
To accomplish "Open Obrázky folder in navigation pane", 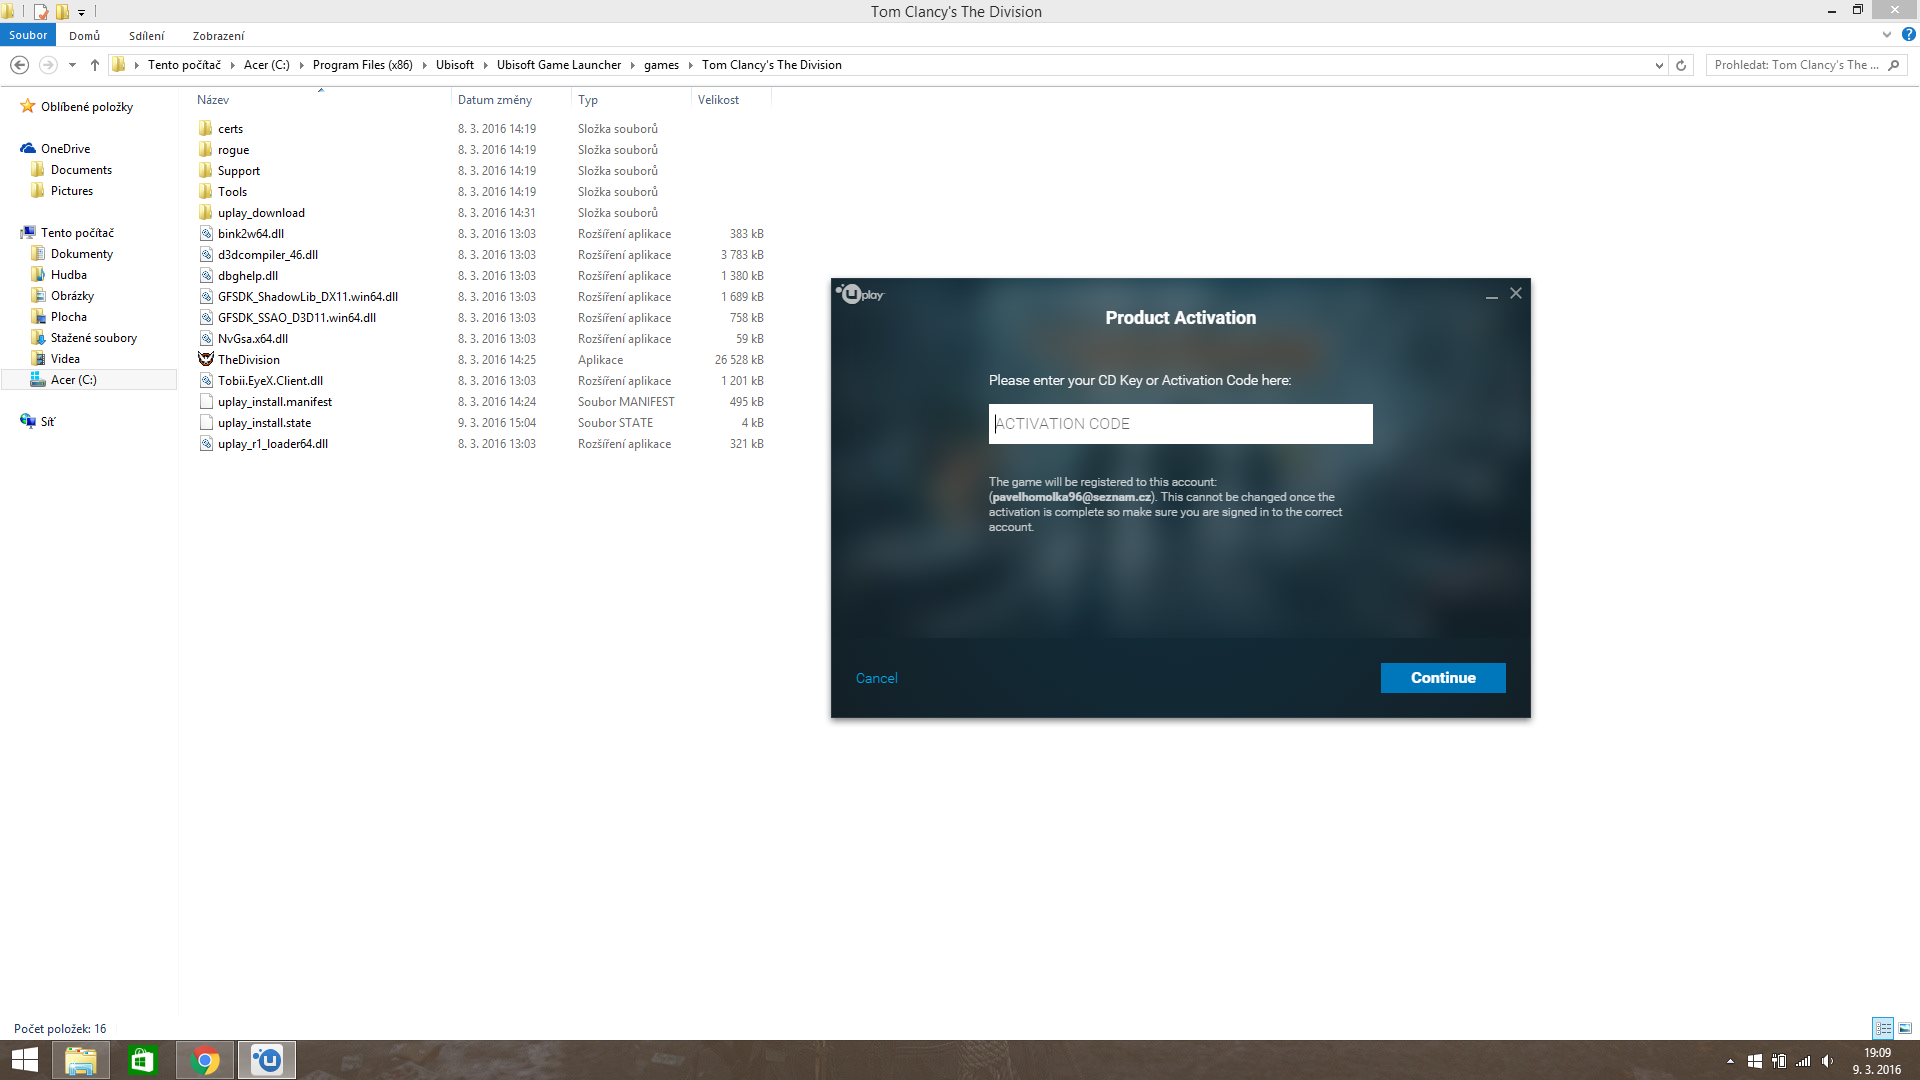I will (72, 296).
